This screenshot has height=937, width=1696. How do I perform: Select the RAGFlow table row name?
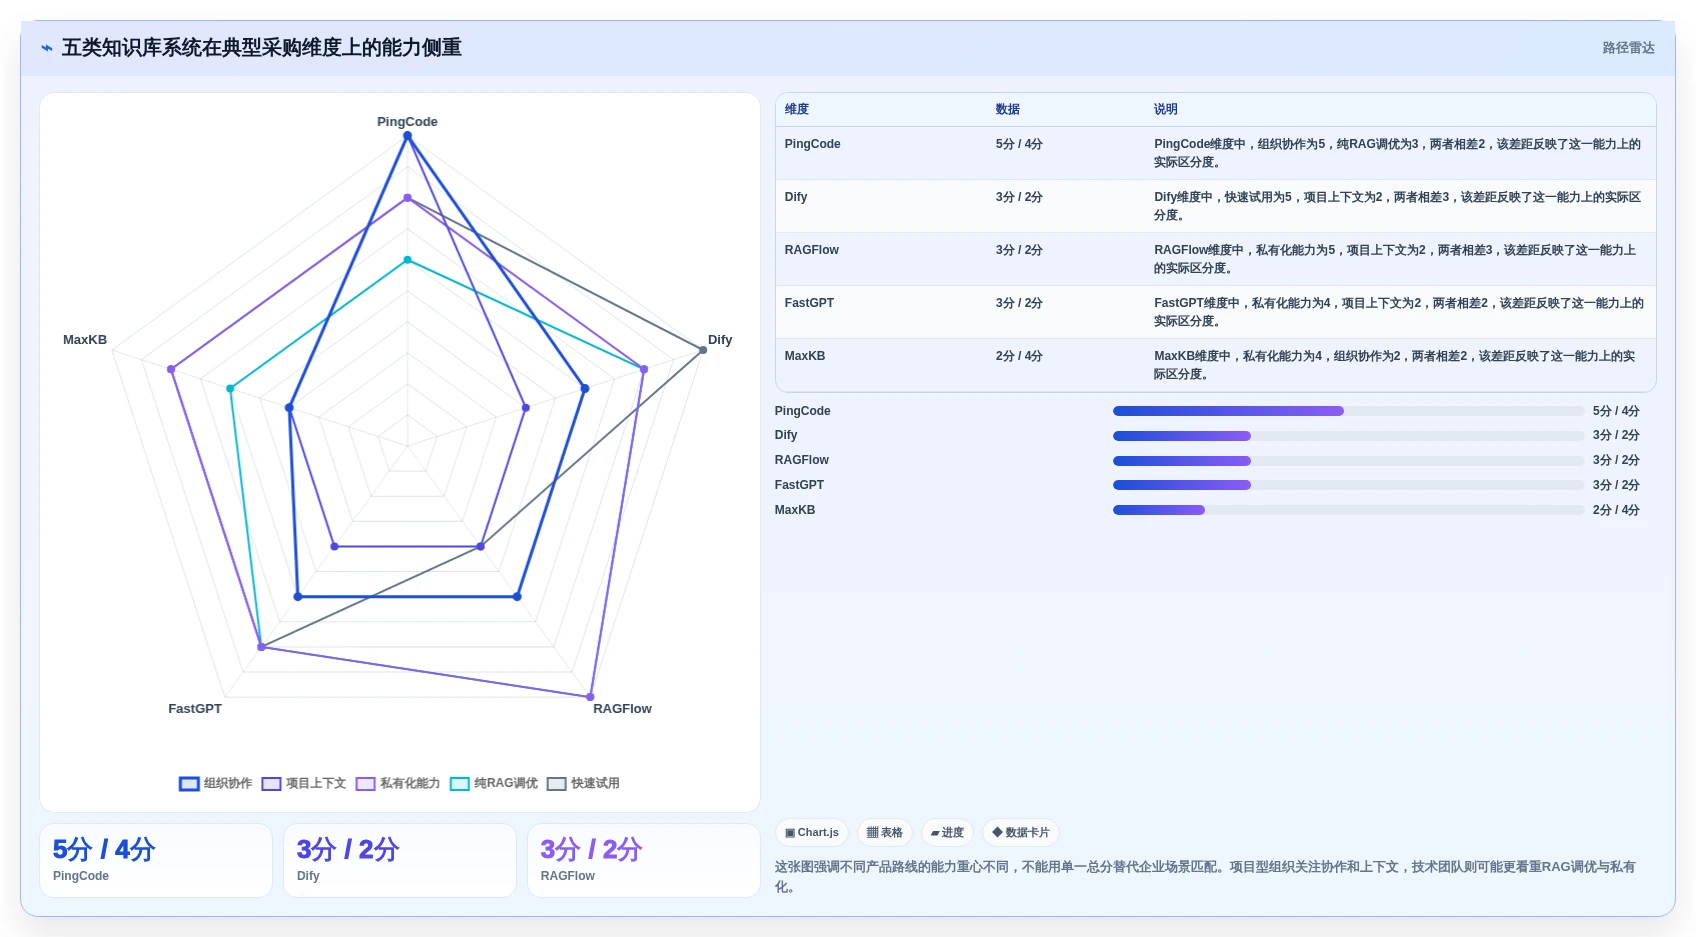coord(812,250)
